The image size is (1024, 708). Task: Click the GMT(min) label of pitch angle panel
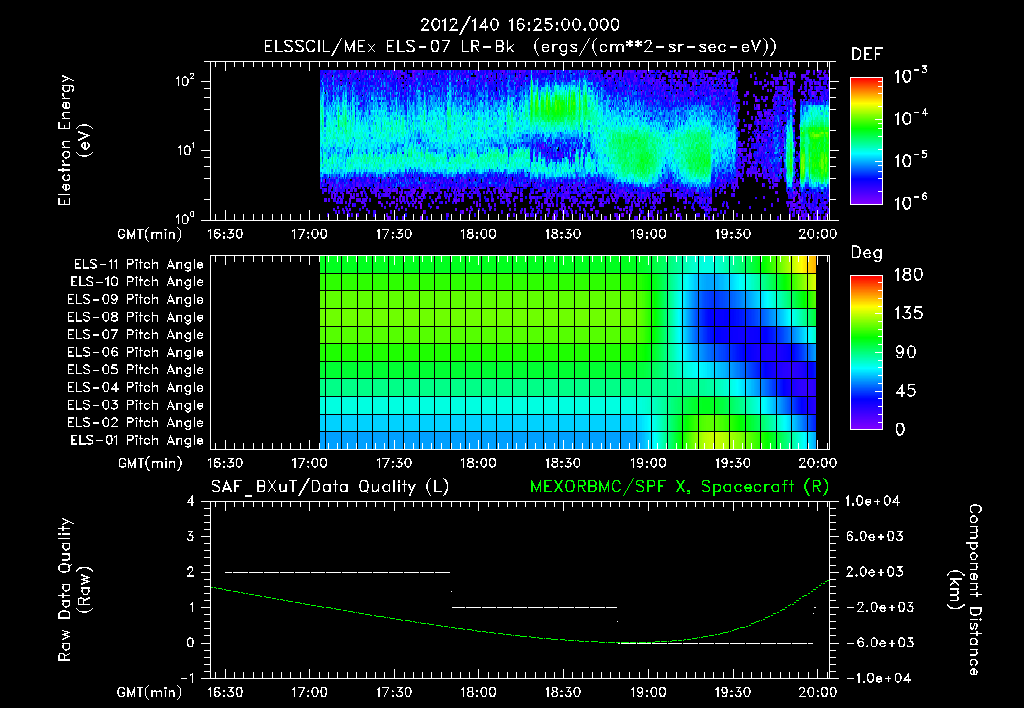[149, 464]
